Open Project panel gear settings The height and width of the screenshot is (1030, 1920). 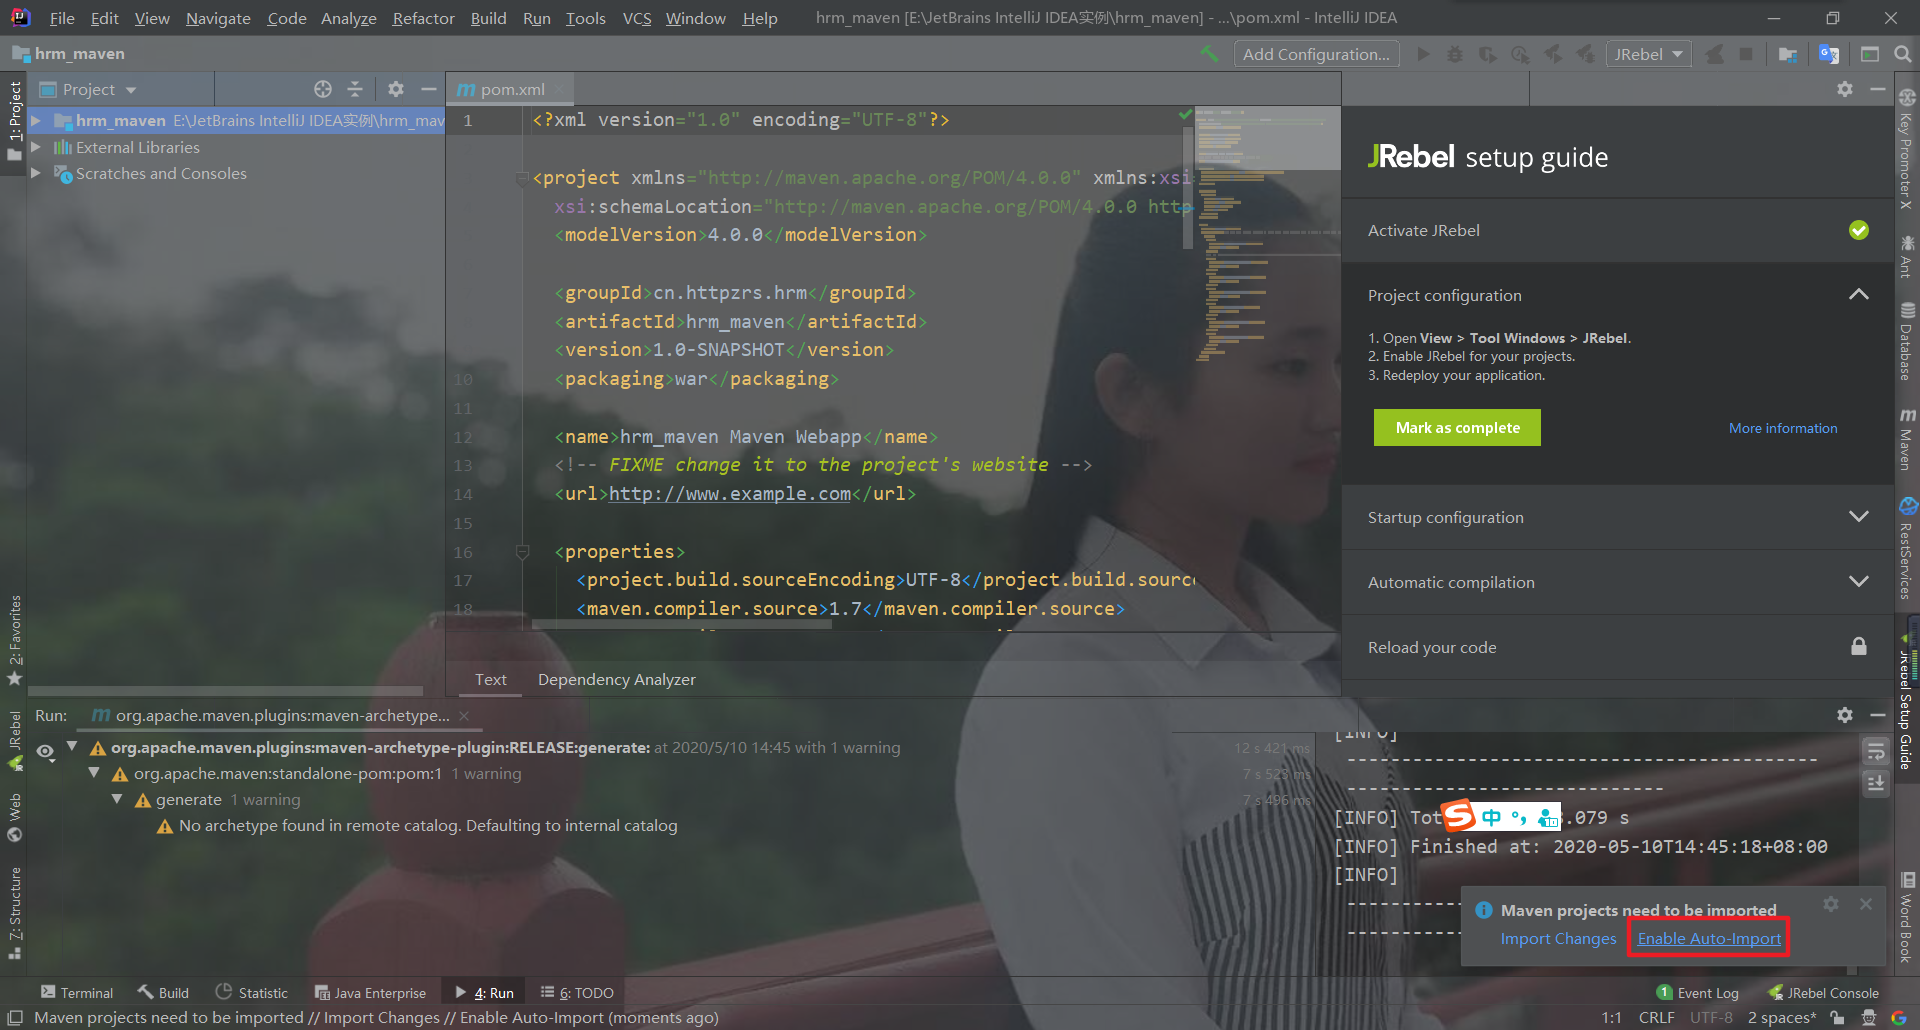coord(396,89)
